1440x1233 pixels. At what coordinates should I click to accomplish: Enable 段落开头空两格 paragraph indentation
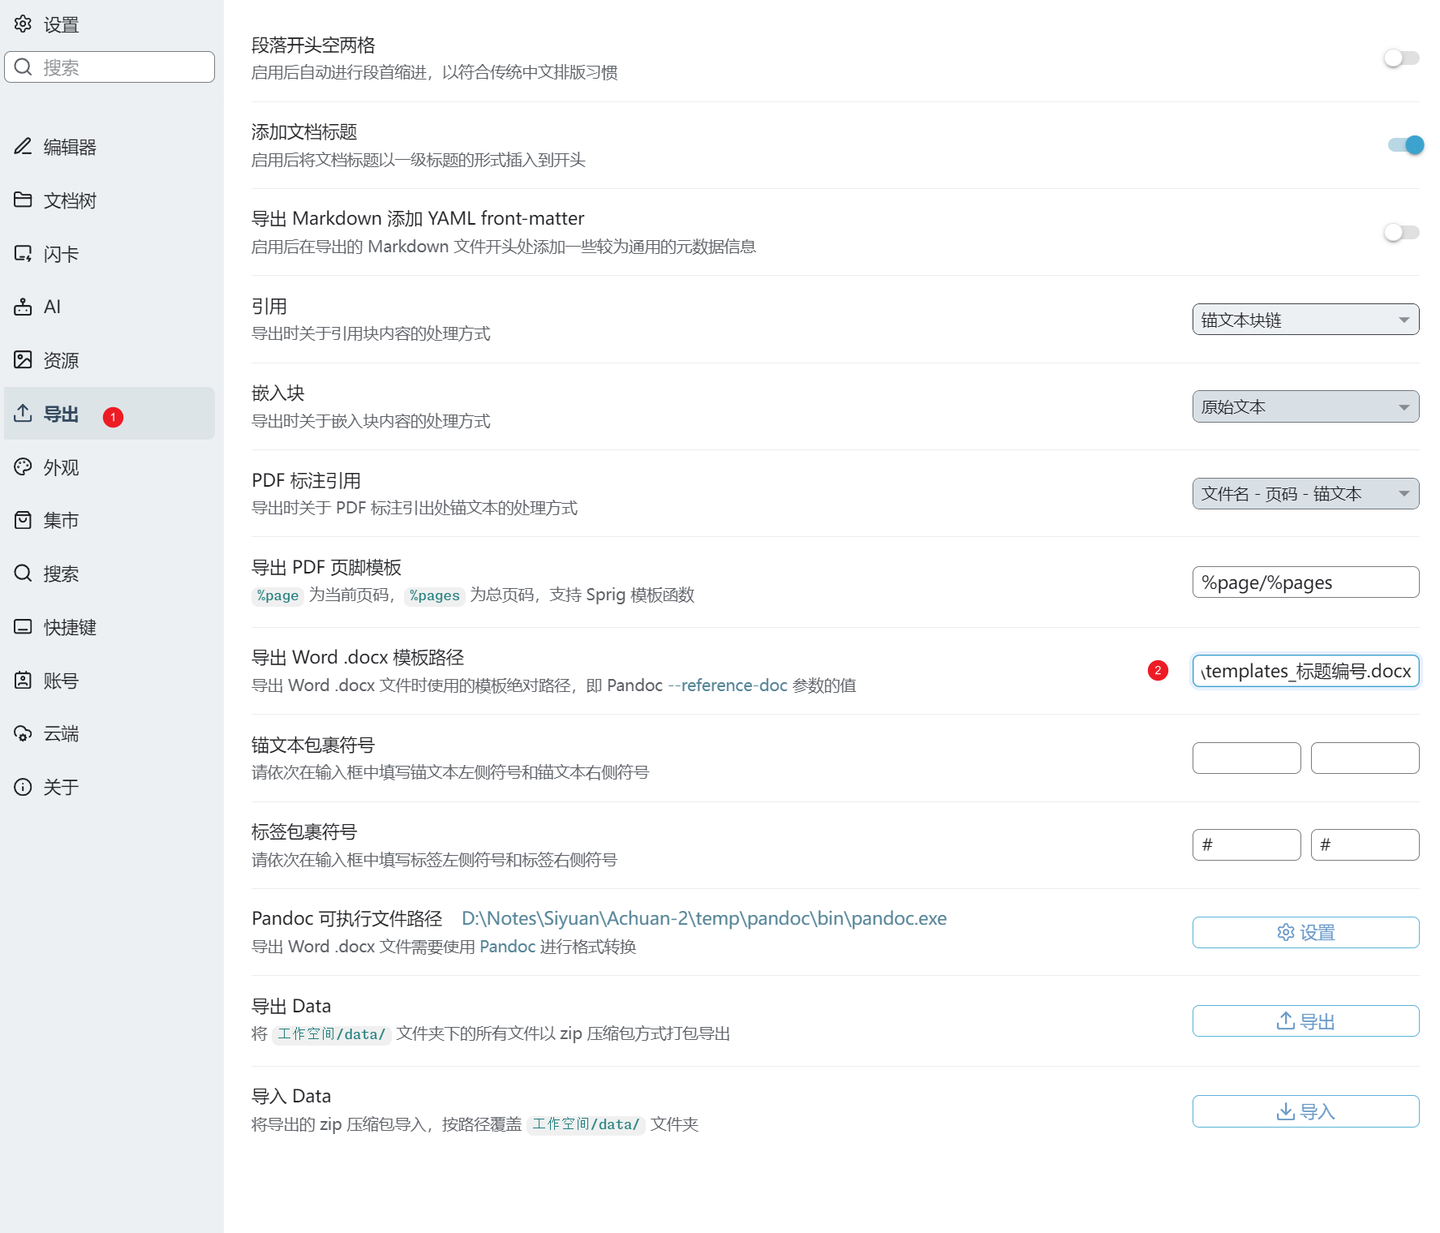(x=1401, y=57)
